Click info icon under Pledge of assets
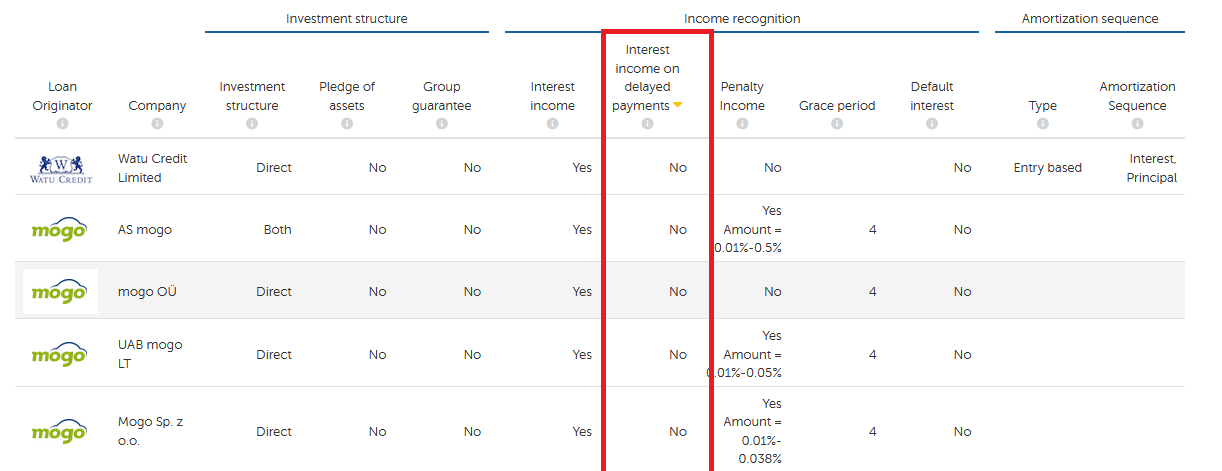Image resolution: width=1222 pixels, height=471 pixels. coord(347,124)
